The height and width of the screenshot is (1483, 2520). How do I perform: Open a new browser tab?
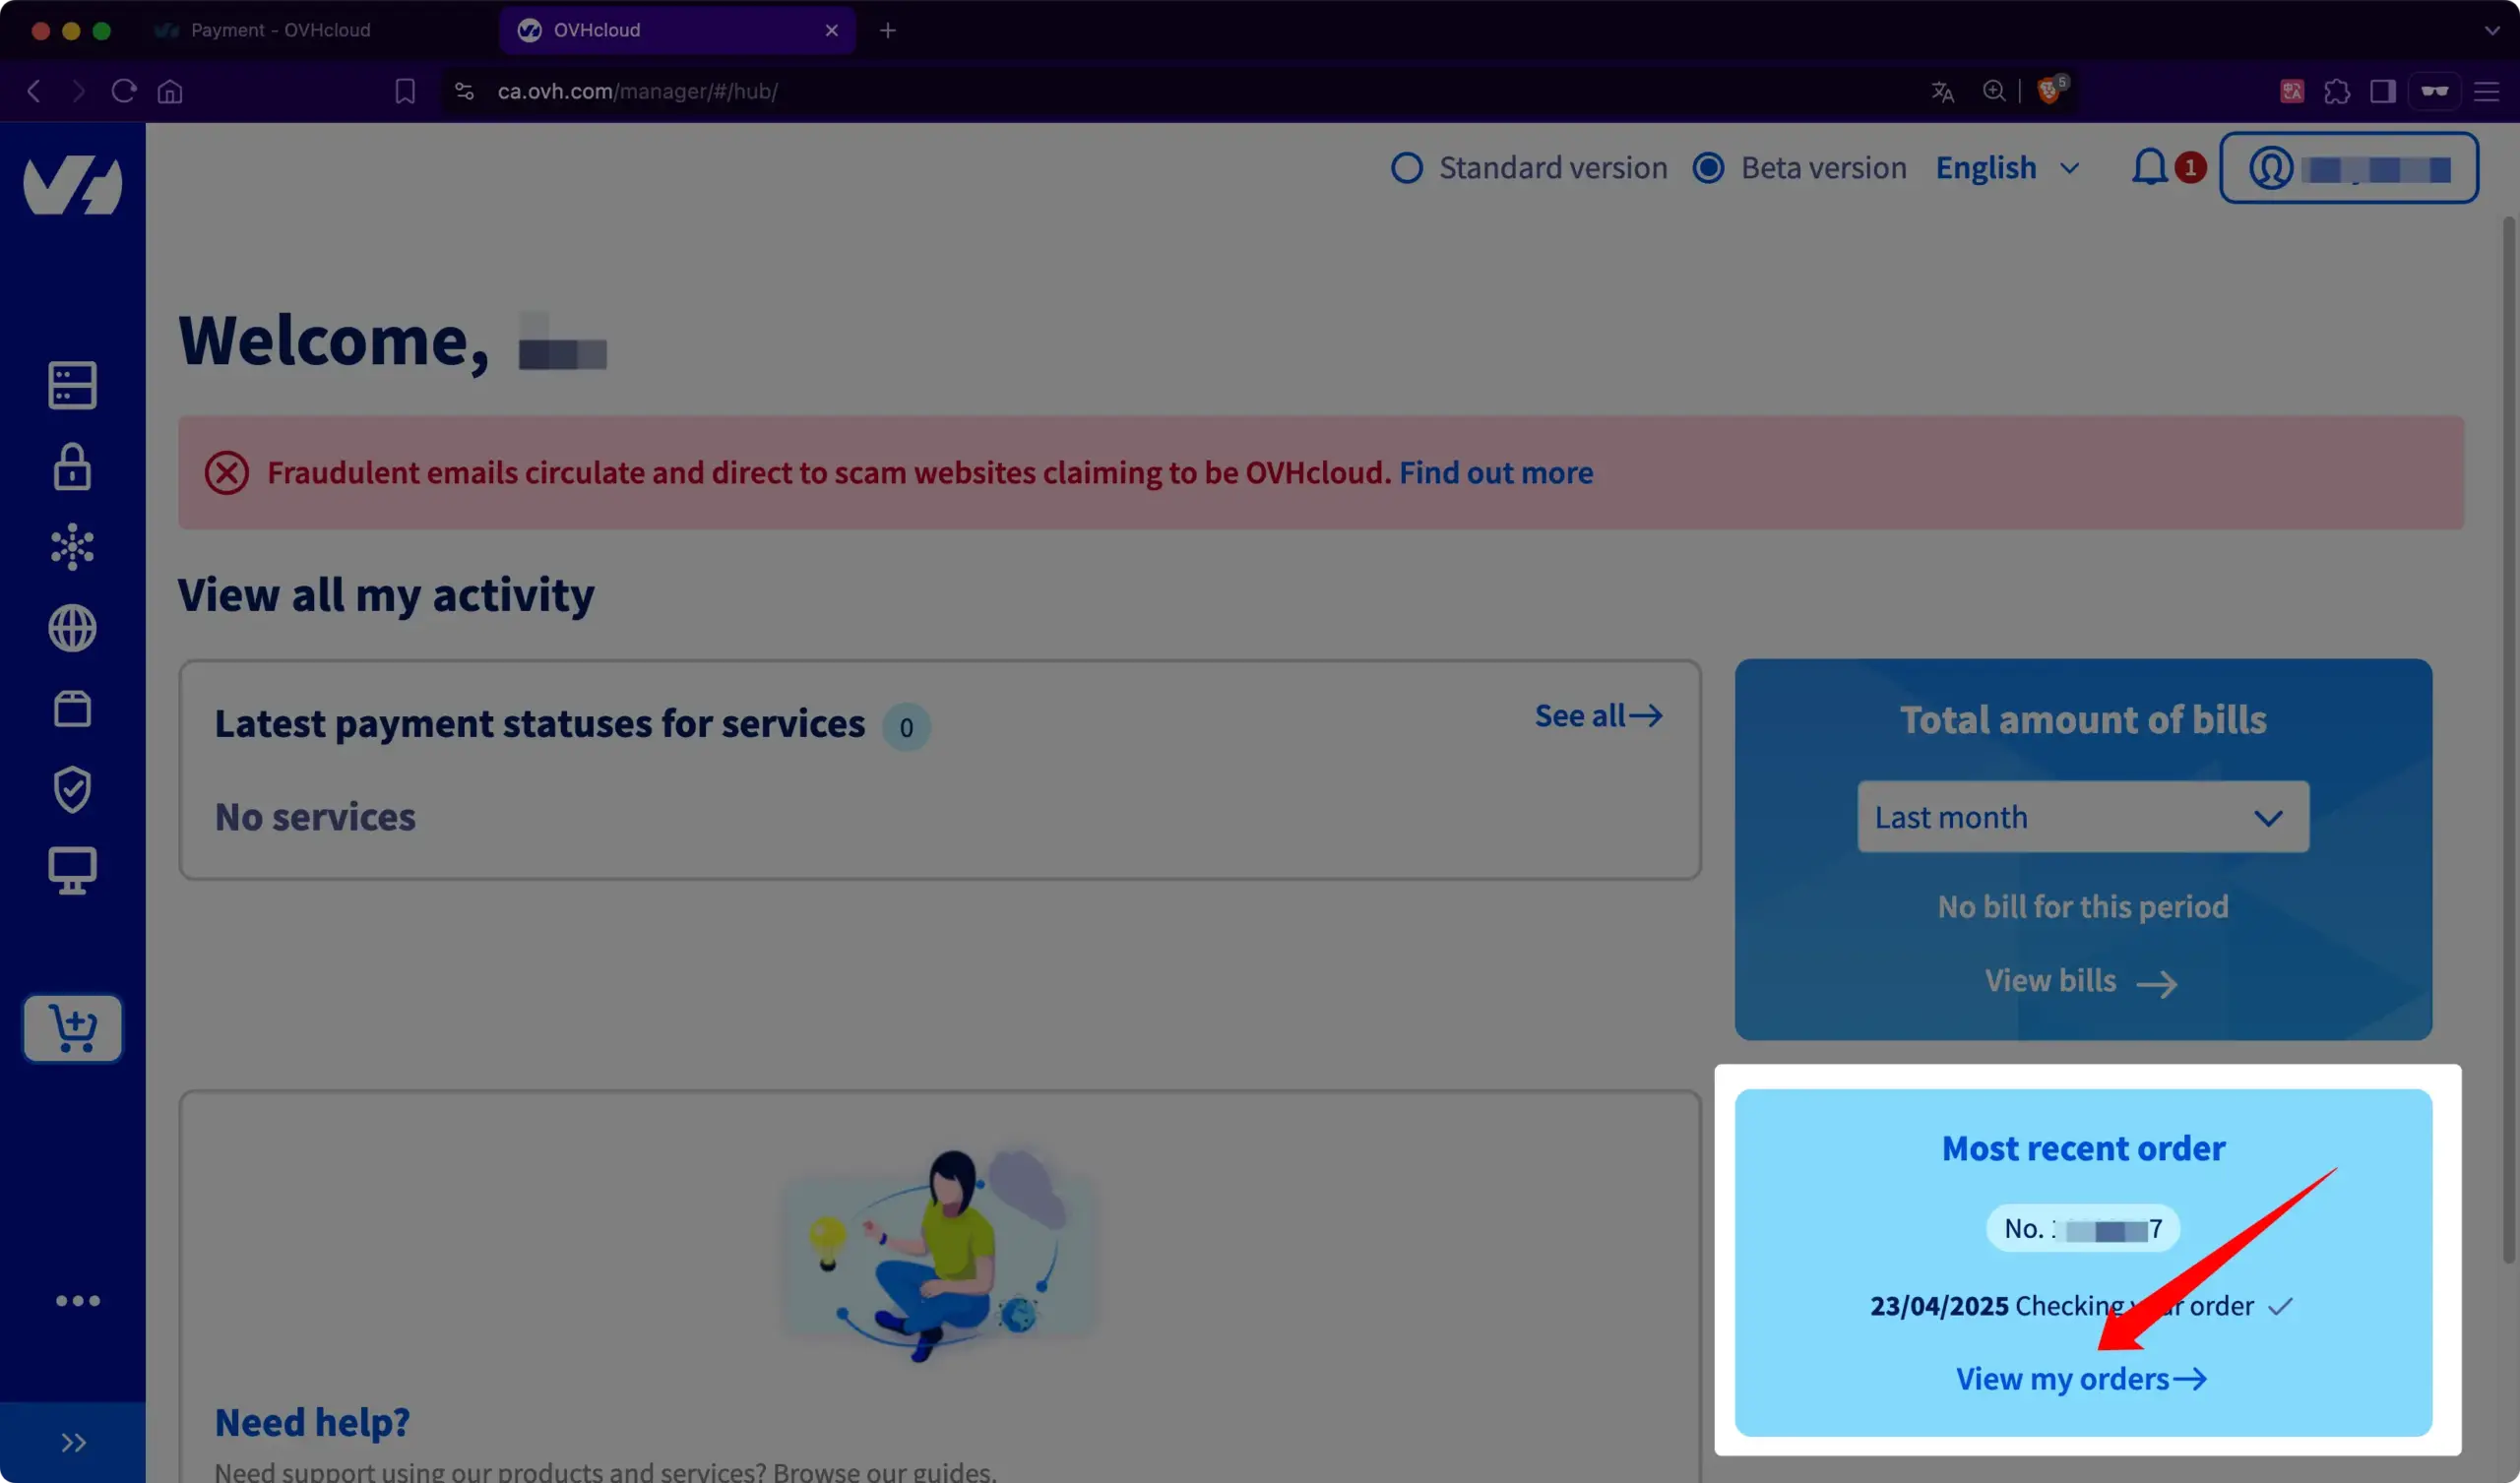click(888, 30)
